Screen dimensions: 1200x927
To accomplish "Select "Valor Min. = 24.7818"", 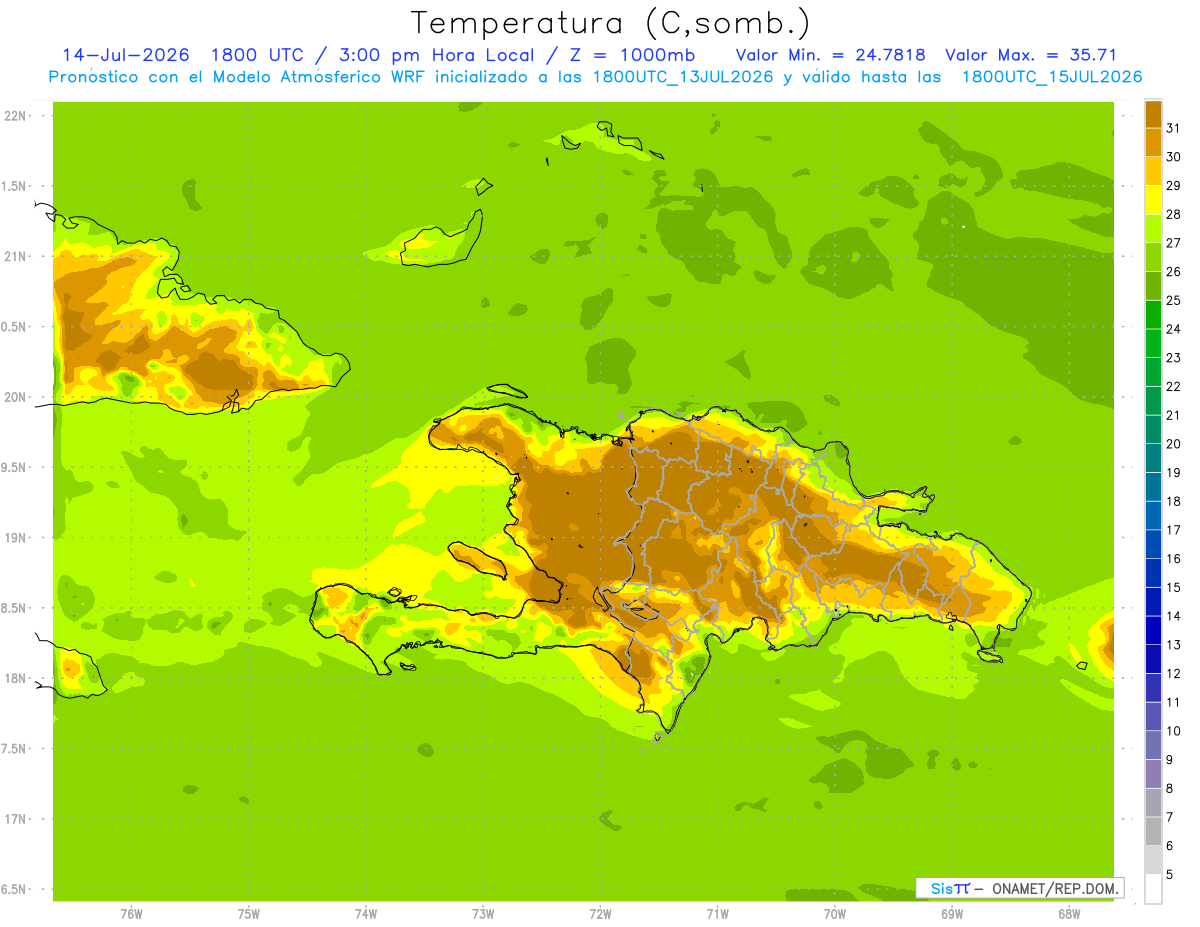I will coord(830,55).
